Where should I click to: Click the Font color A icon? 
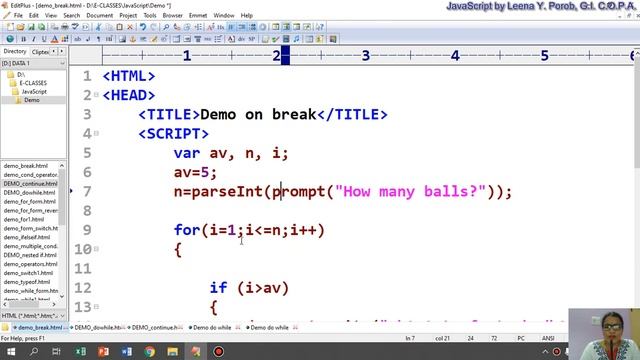tap(54, 39)
